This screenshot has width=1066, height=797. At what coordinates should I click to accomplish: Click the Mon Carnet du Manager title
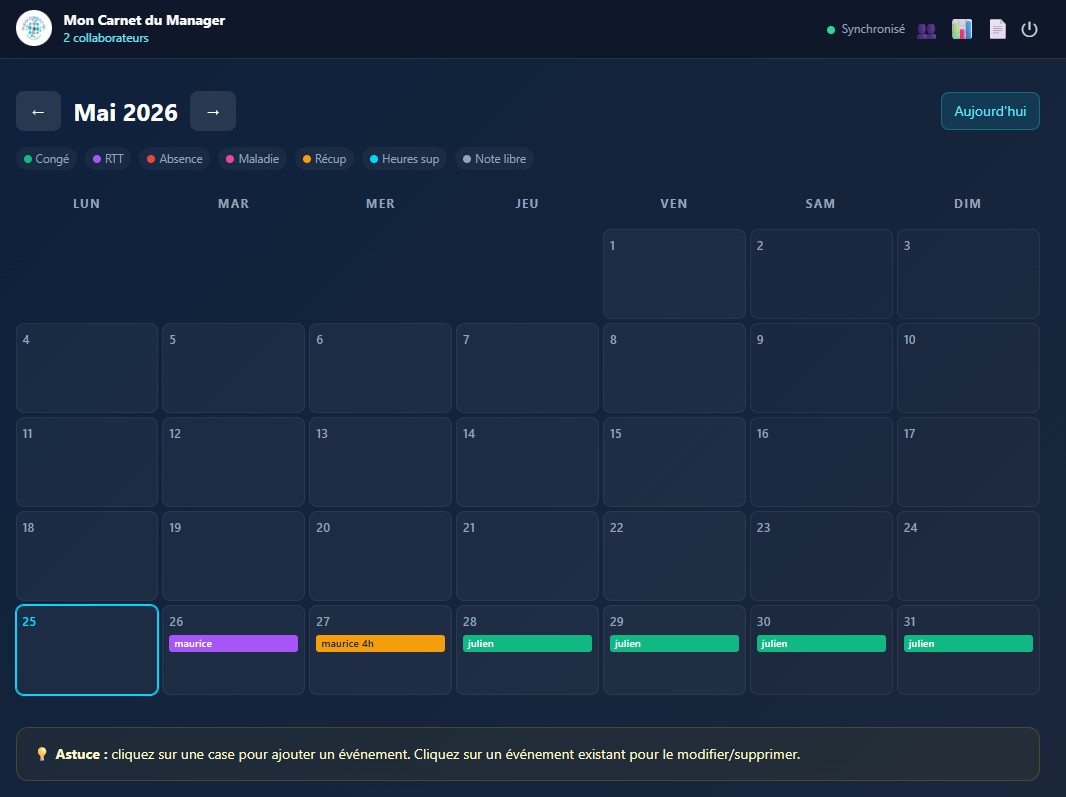pos(144,20)
